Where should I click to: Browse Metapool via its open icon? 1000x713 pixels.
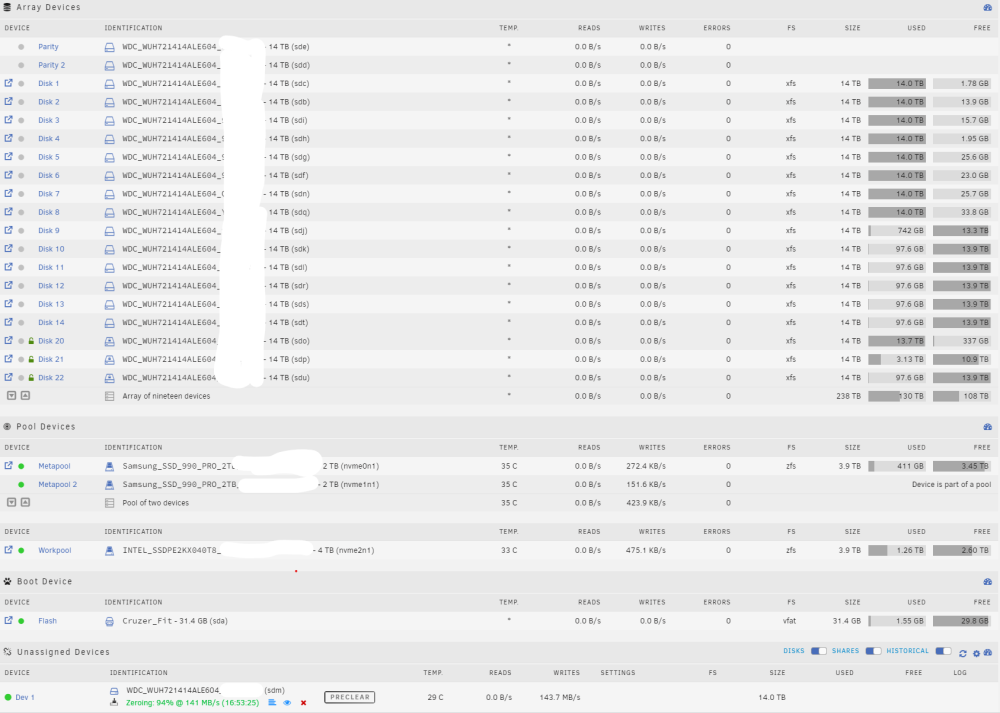coord(8,466)
